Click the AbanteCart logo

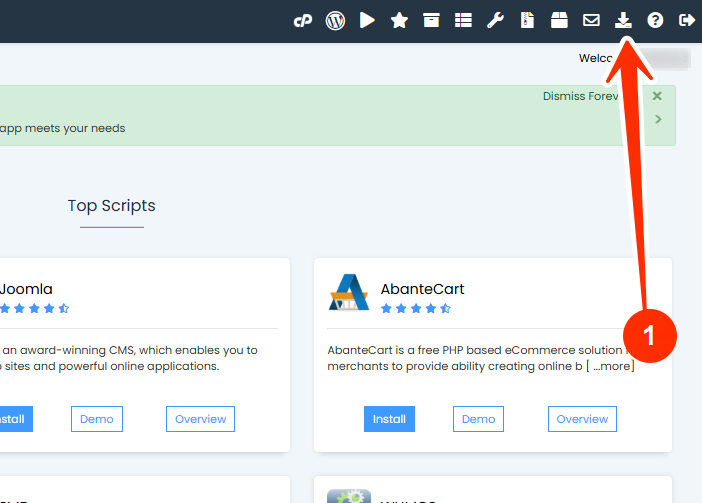pos(349,292)
